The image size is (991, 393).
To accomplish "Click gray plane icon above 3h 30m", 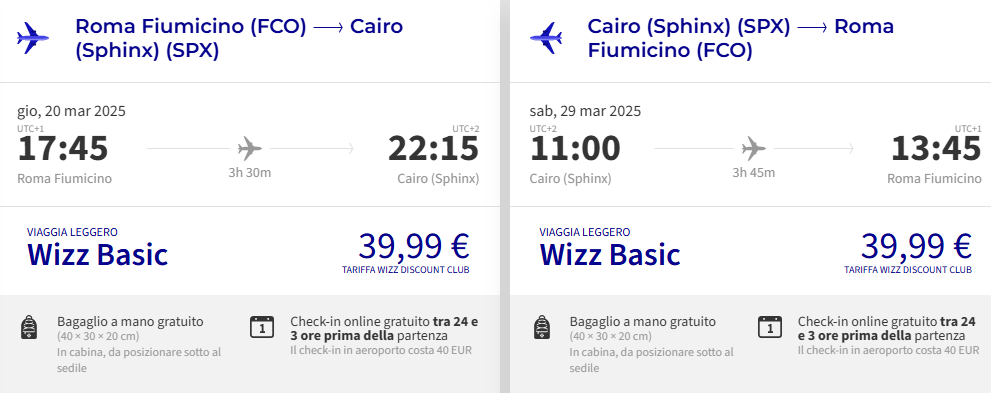I will tap(250, 149).
